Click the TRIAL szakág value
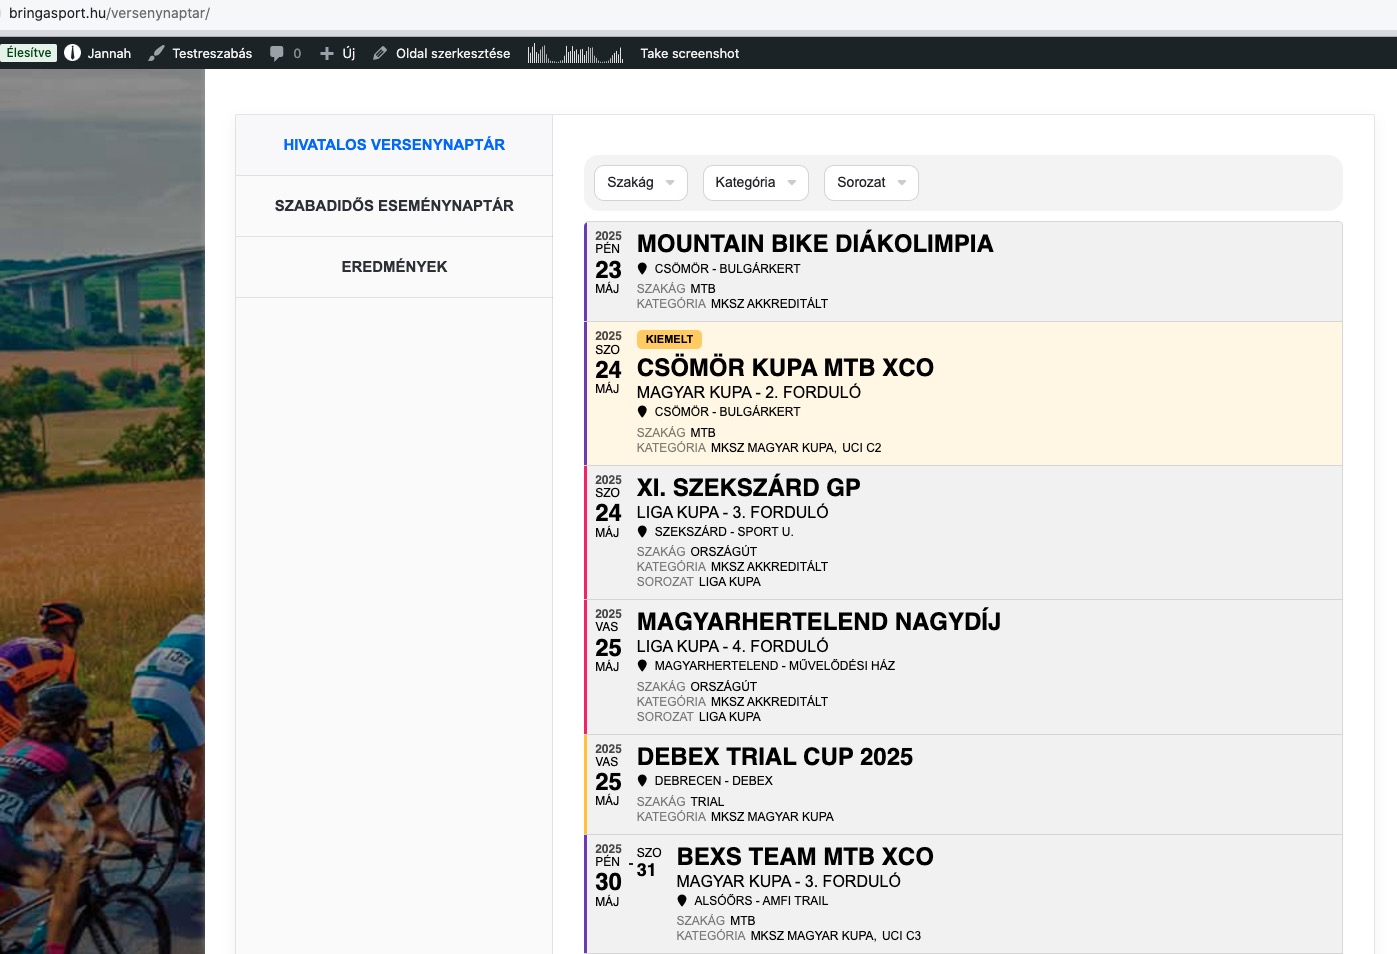This screenshot has width=1397, height=954. tap(707, 802)
